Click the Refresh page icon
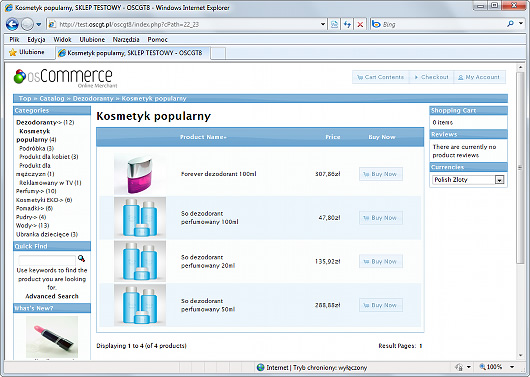This screenshot has height=377, width=530. coord(347,24)
